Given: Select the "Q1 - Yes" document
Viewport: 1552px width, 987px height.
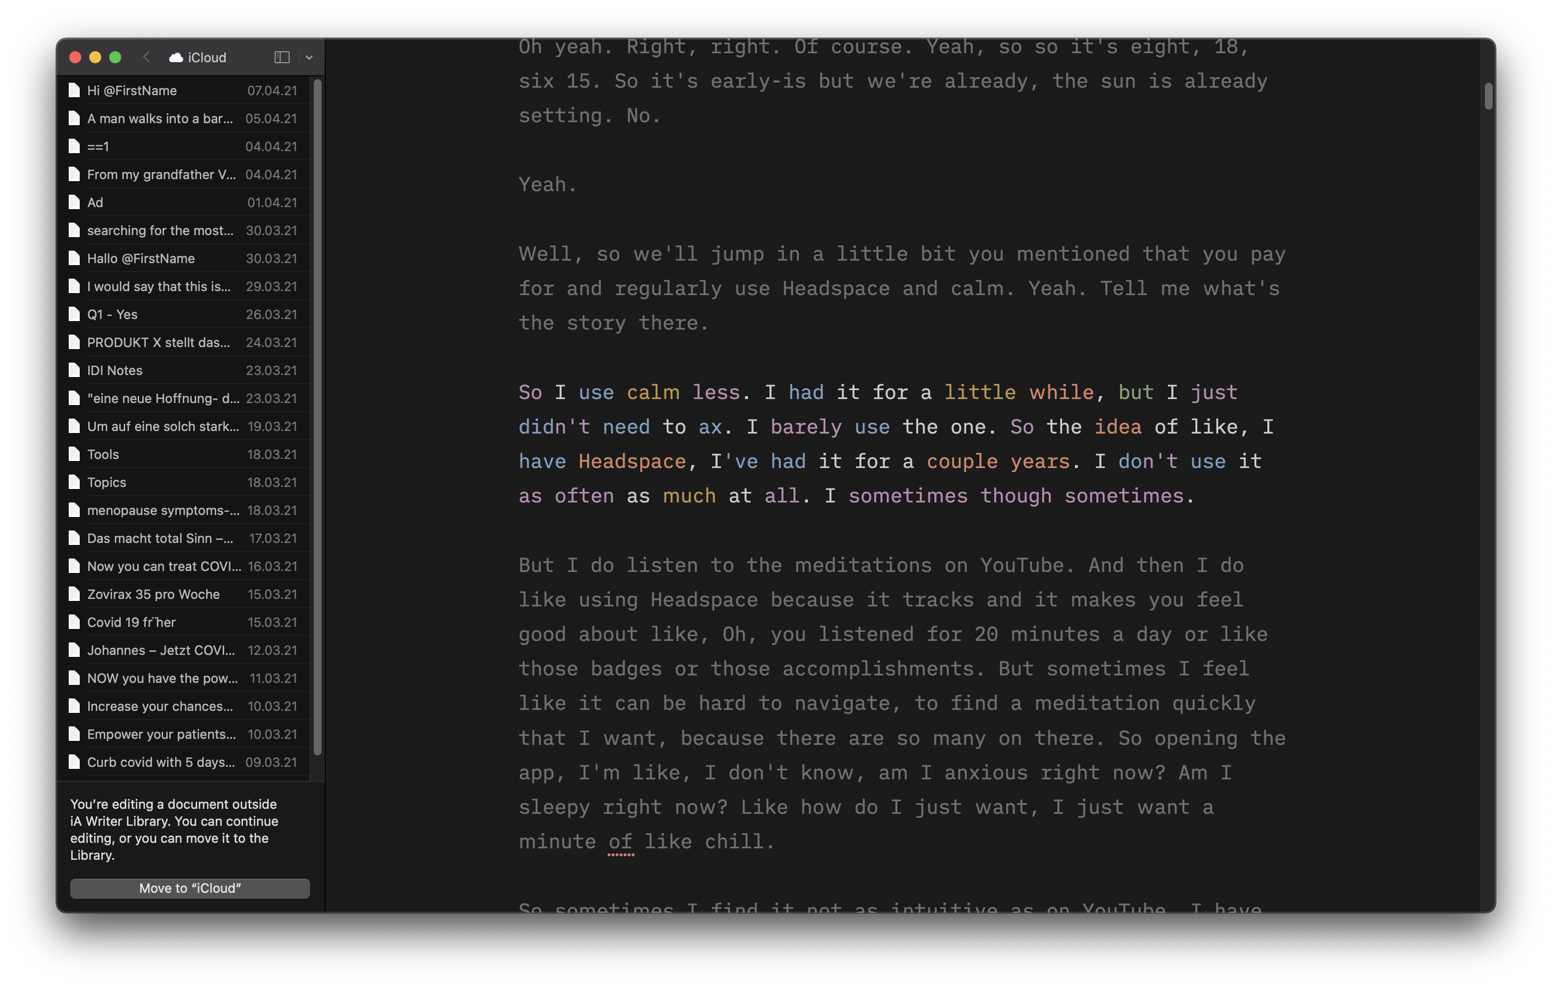Looking at the screenshot, I should click(x=183, y=314).
